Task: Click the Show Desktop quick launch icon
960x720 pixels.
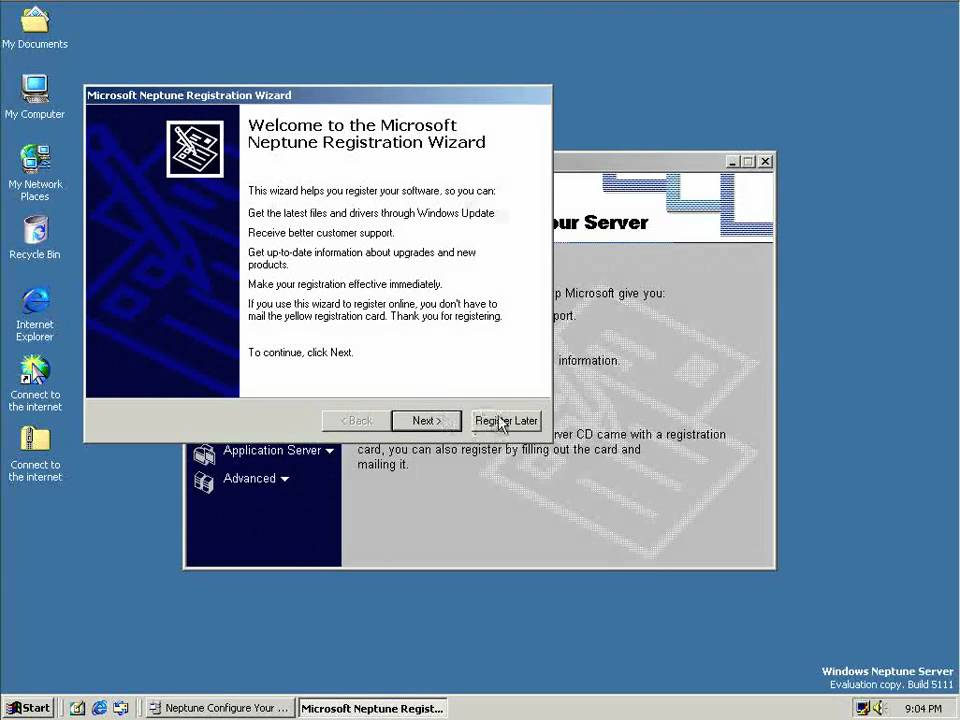Action: [77, 708]
